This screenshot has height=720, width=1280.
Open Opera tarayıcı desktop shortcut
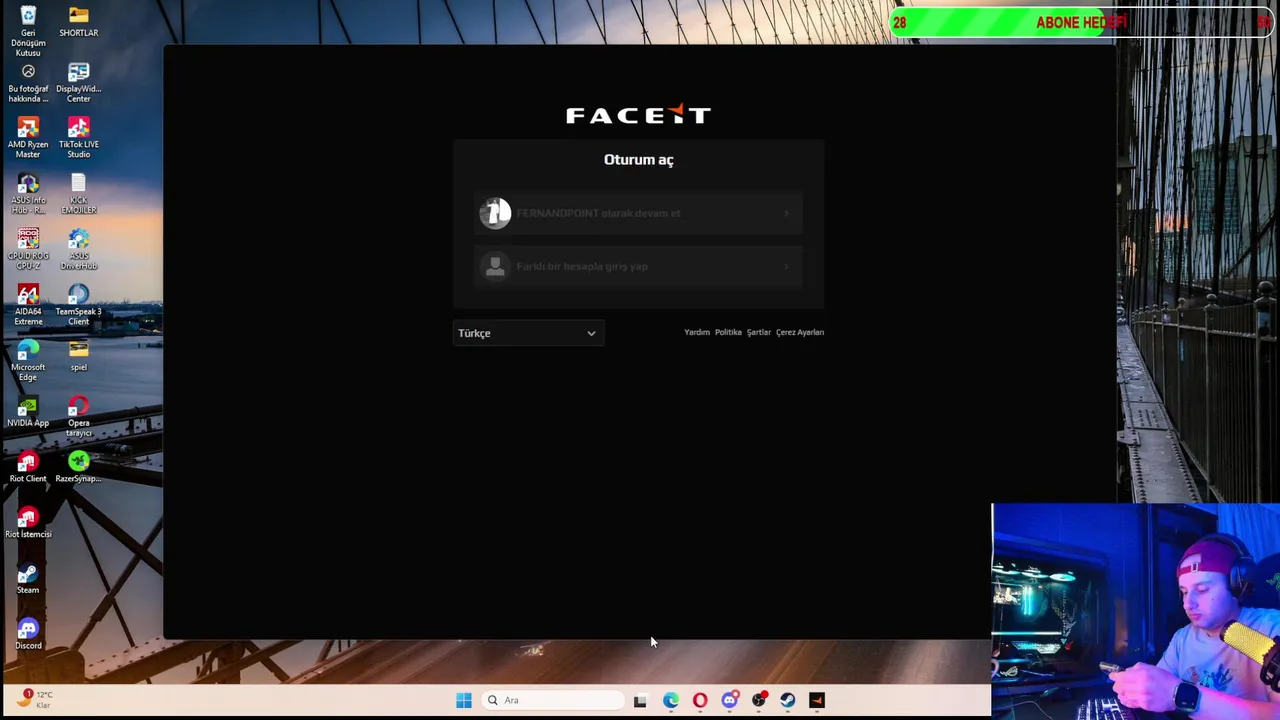[78, 417]
